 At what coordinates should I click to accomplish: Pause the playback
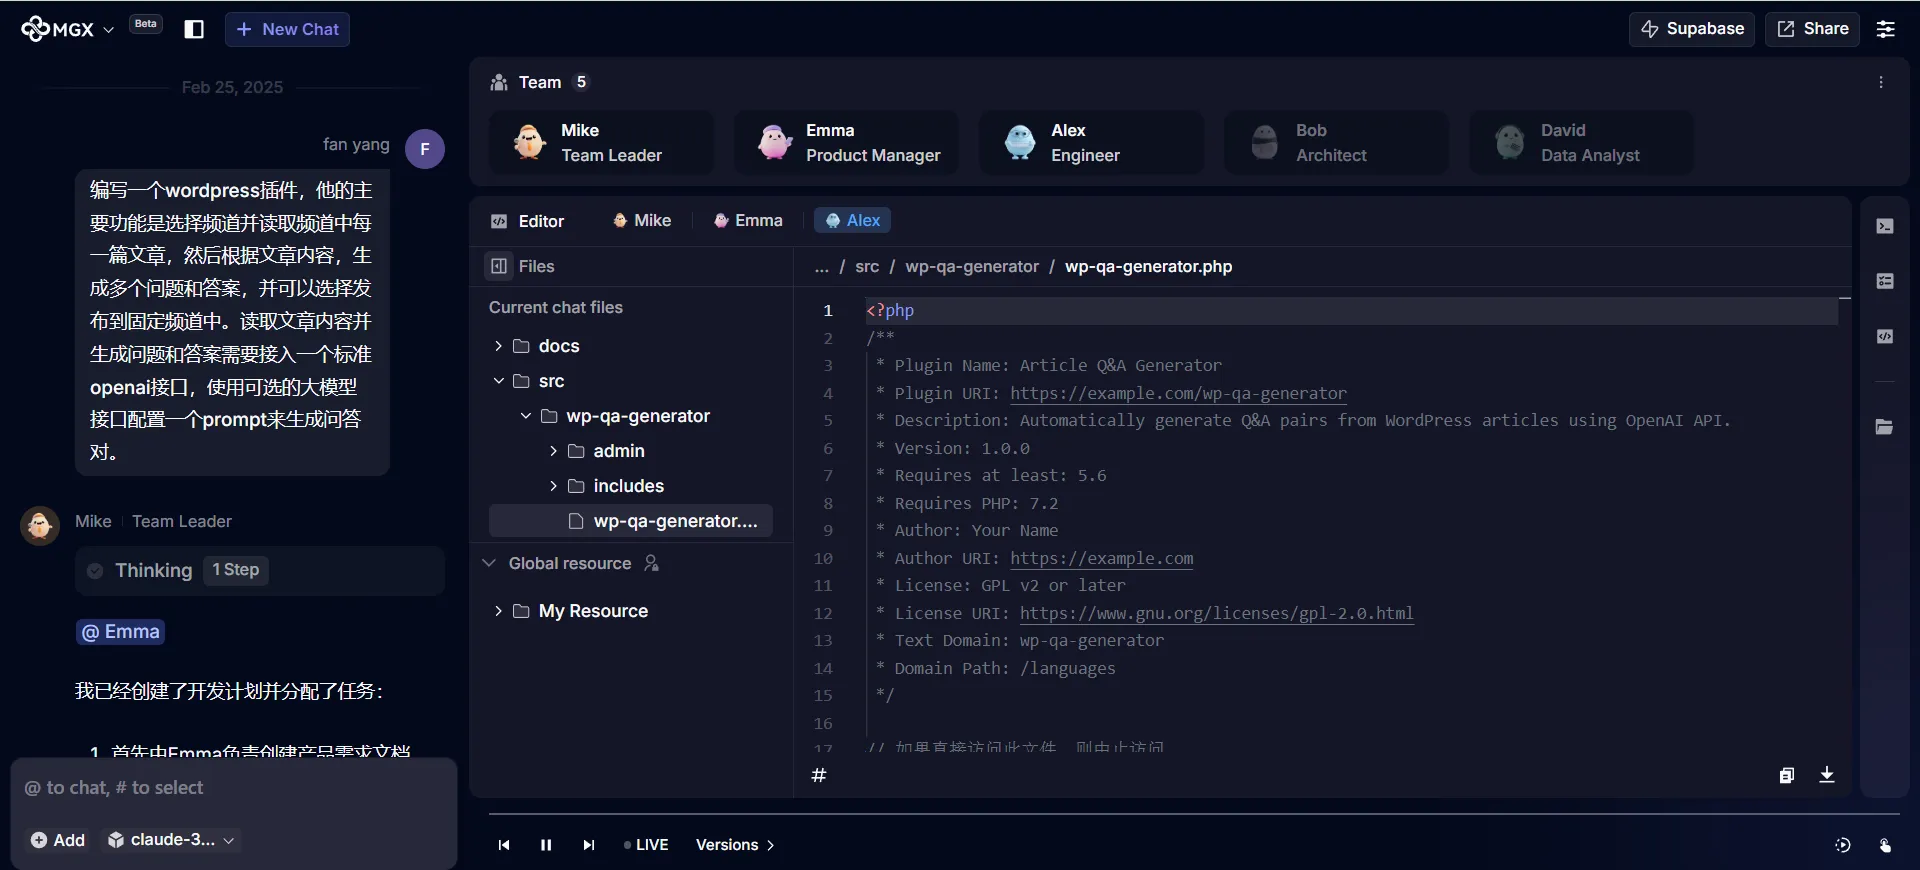[x=546, y=845]
